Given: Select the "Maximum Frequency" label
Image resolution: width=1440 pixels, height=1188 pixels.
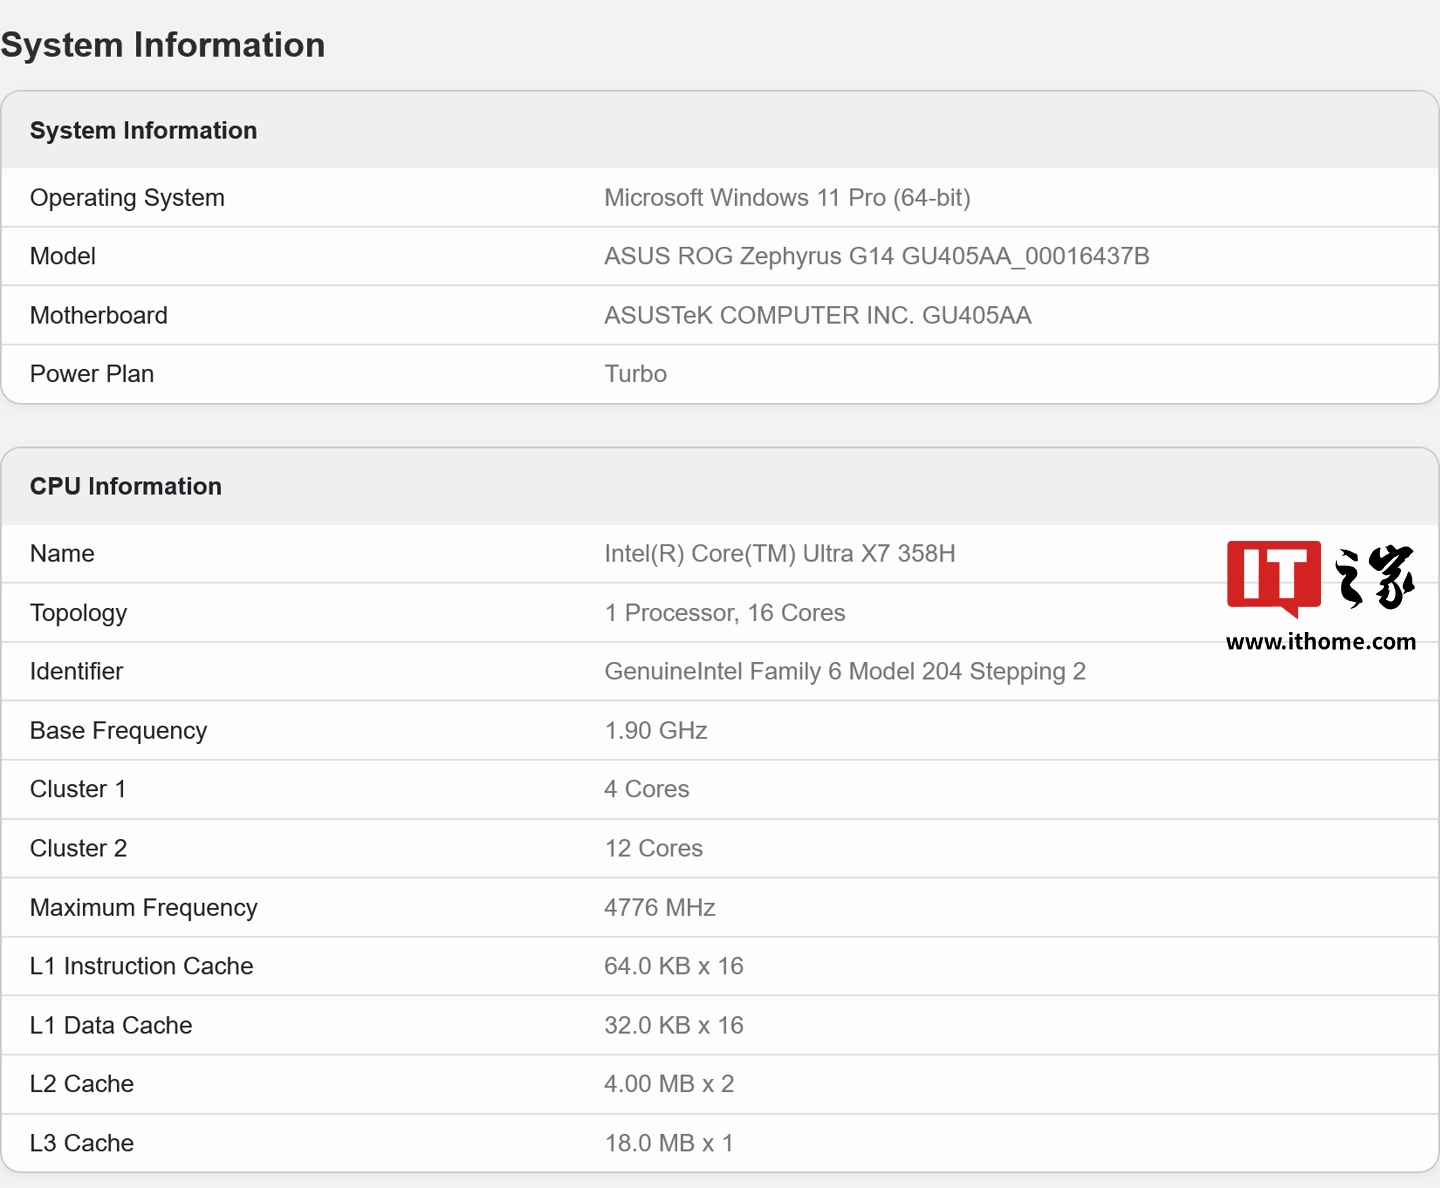Looking at the screenshot, I should (x=144, y=908).
